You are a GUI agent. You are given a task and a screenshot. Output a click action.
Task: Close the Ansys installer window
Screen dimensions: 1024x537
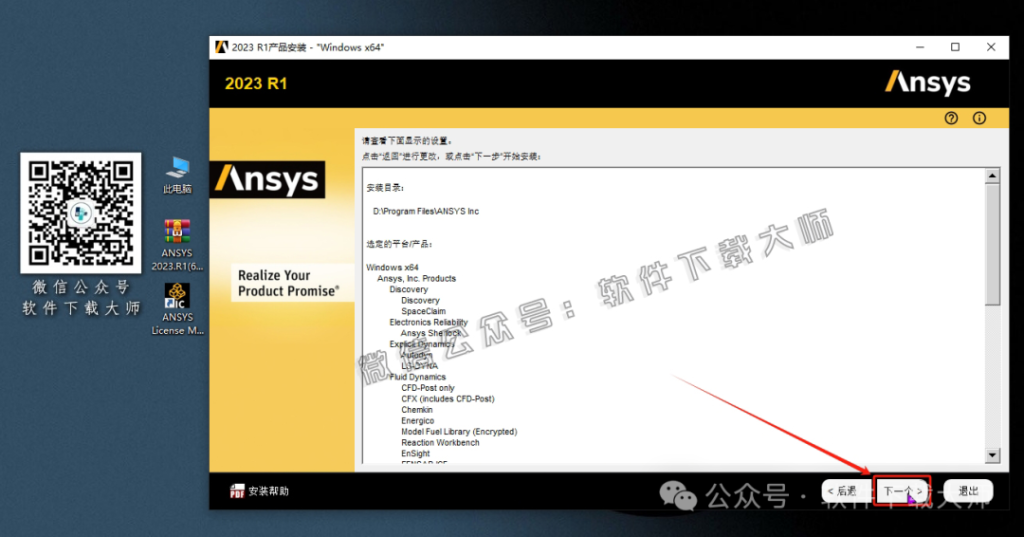[991, 47]
